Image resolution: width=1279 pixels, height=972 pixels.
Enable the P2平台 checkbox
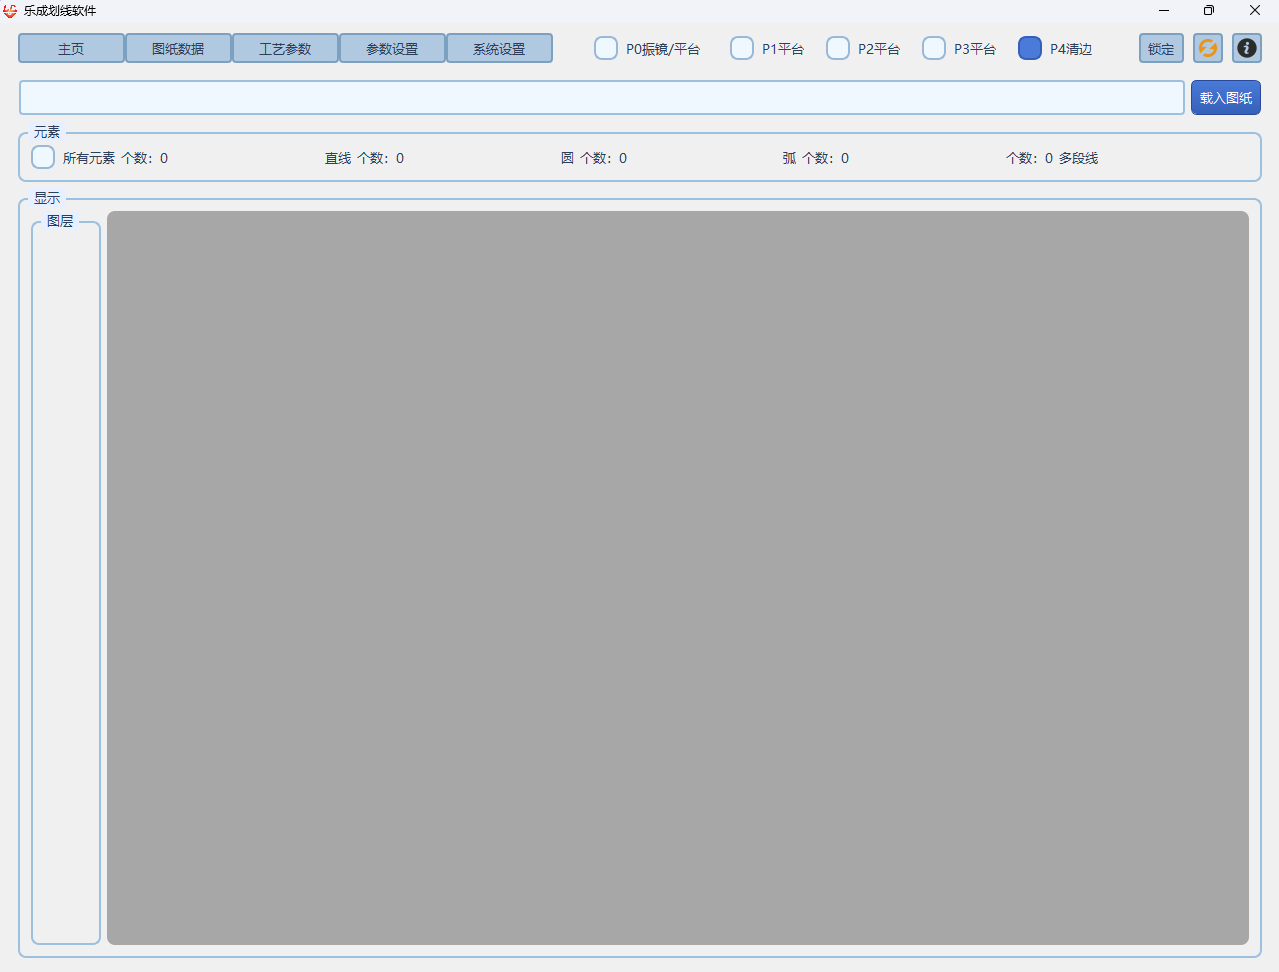pos(838,48)
